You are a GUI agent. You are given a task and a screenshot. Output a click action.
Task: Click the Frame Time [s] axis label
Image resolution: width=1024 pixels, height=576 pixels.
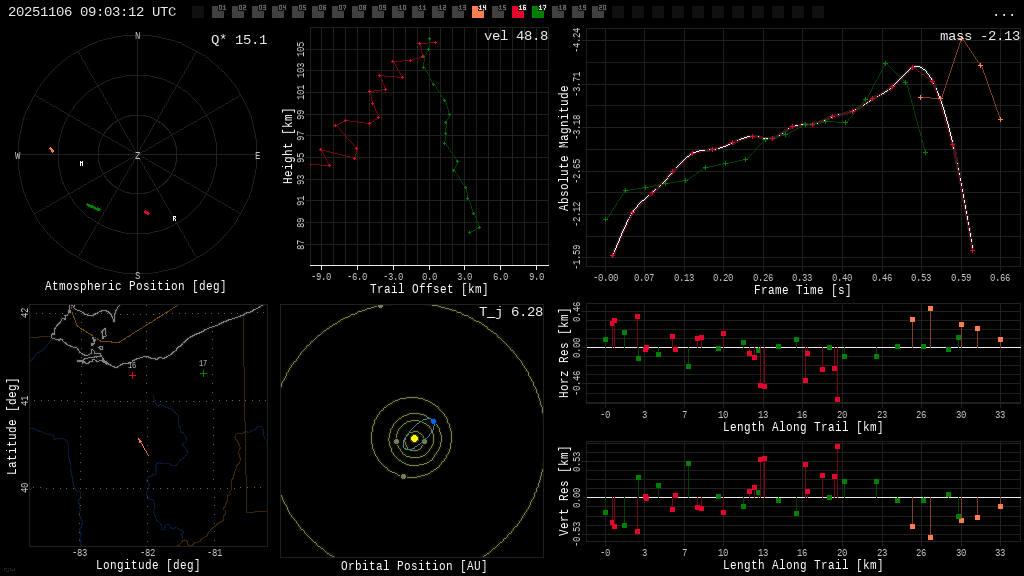pyautogui.click(x=803, y=290)
